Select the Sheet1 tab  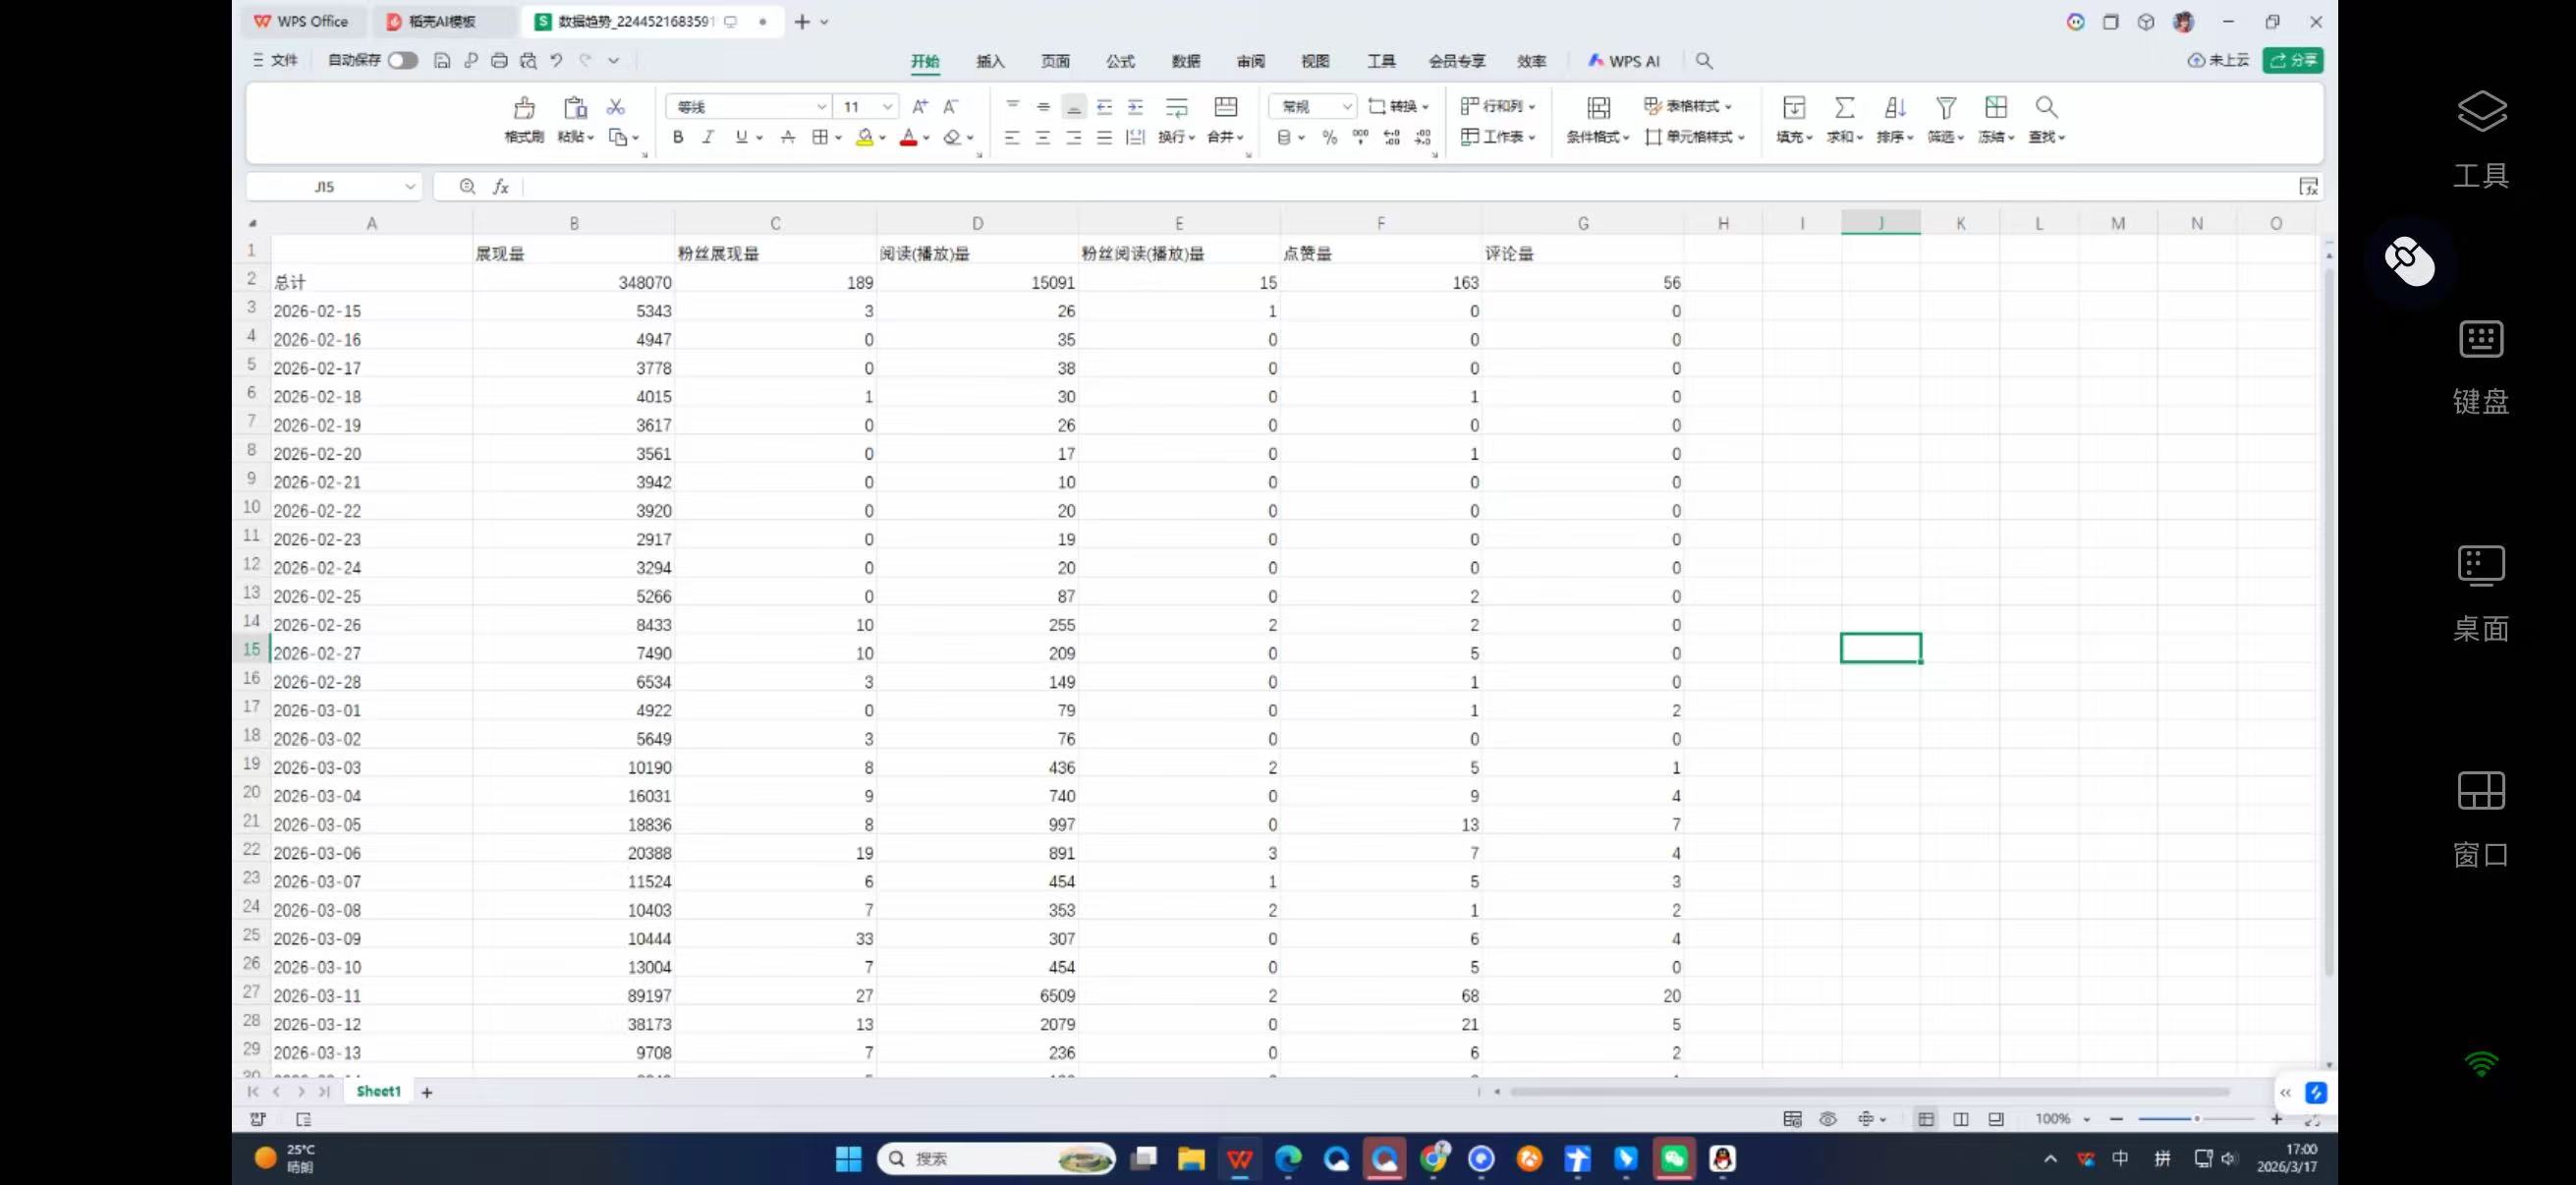(377, 1091)
